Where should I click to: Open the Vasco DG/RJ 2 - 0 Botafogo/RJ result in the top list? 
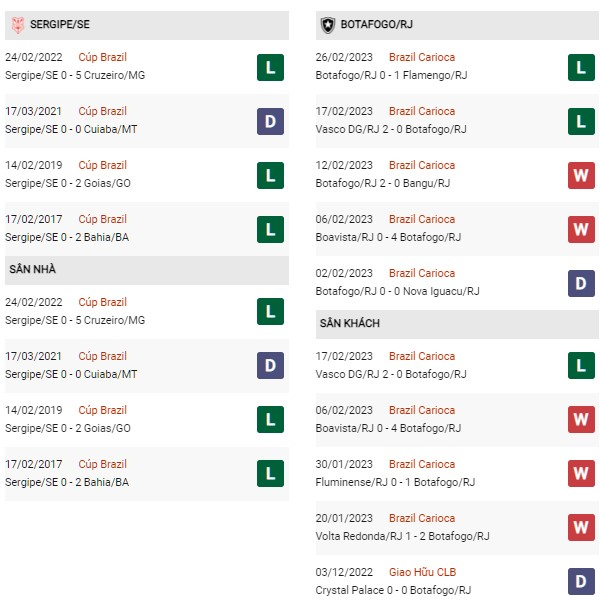391,129
